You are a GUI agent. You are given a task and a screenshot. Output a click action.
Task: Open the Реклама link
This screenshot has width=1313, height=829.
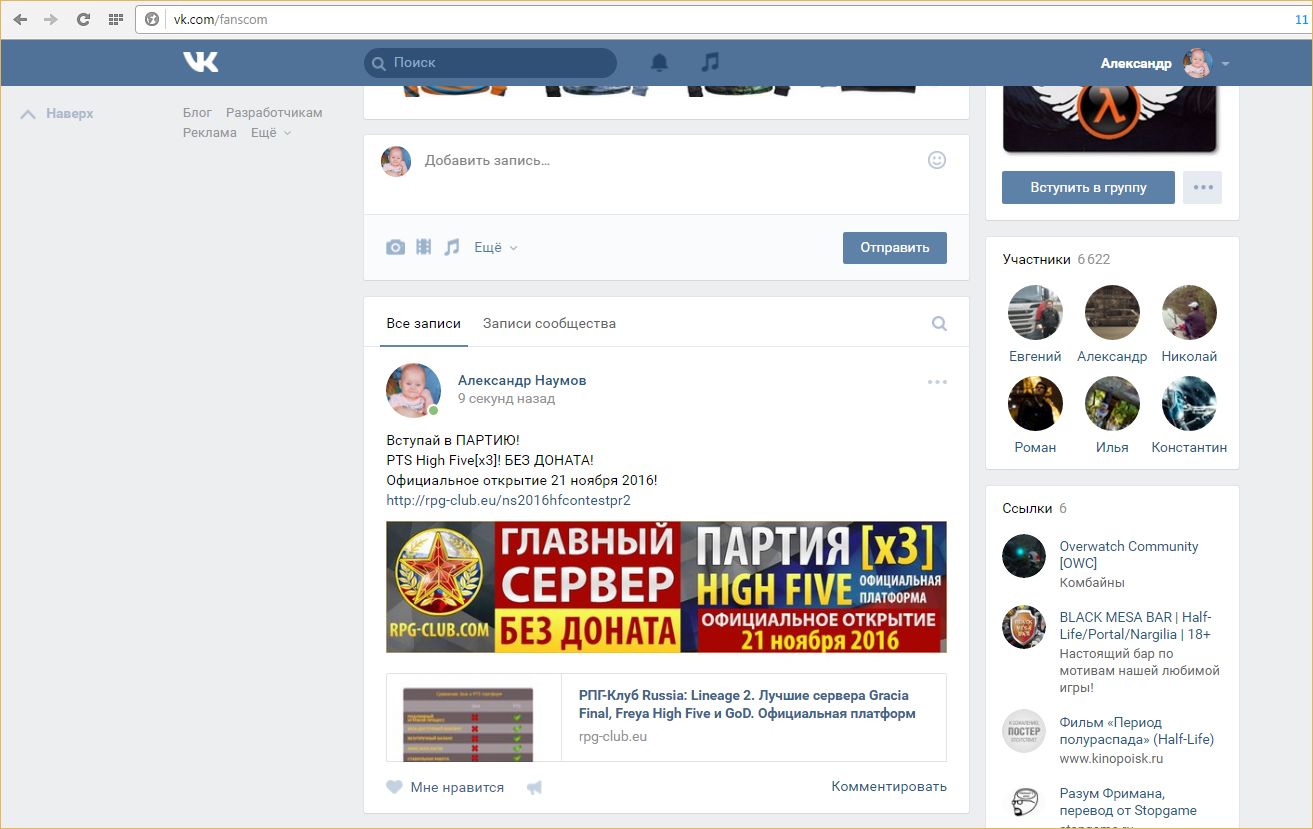coord(210,133)
